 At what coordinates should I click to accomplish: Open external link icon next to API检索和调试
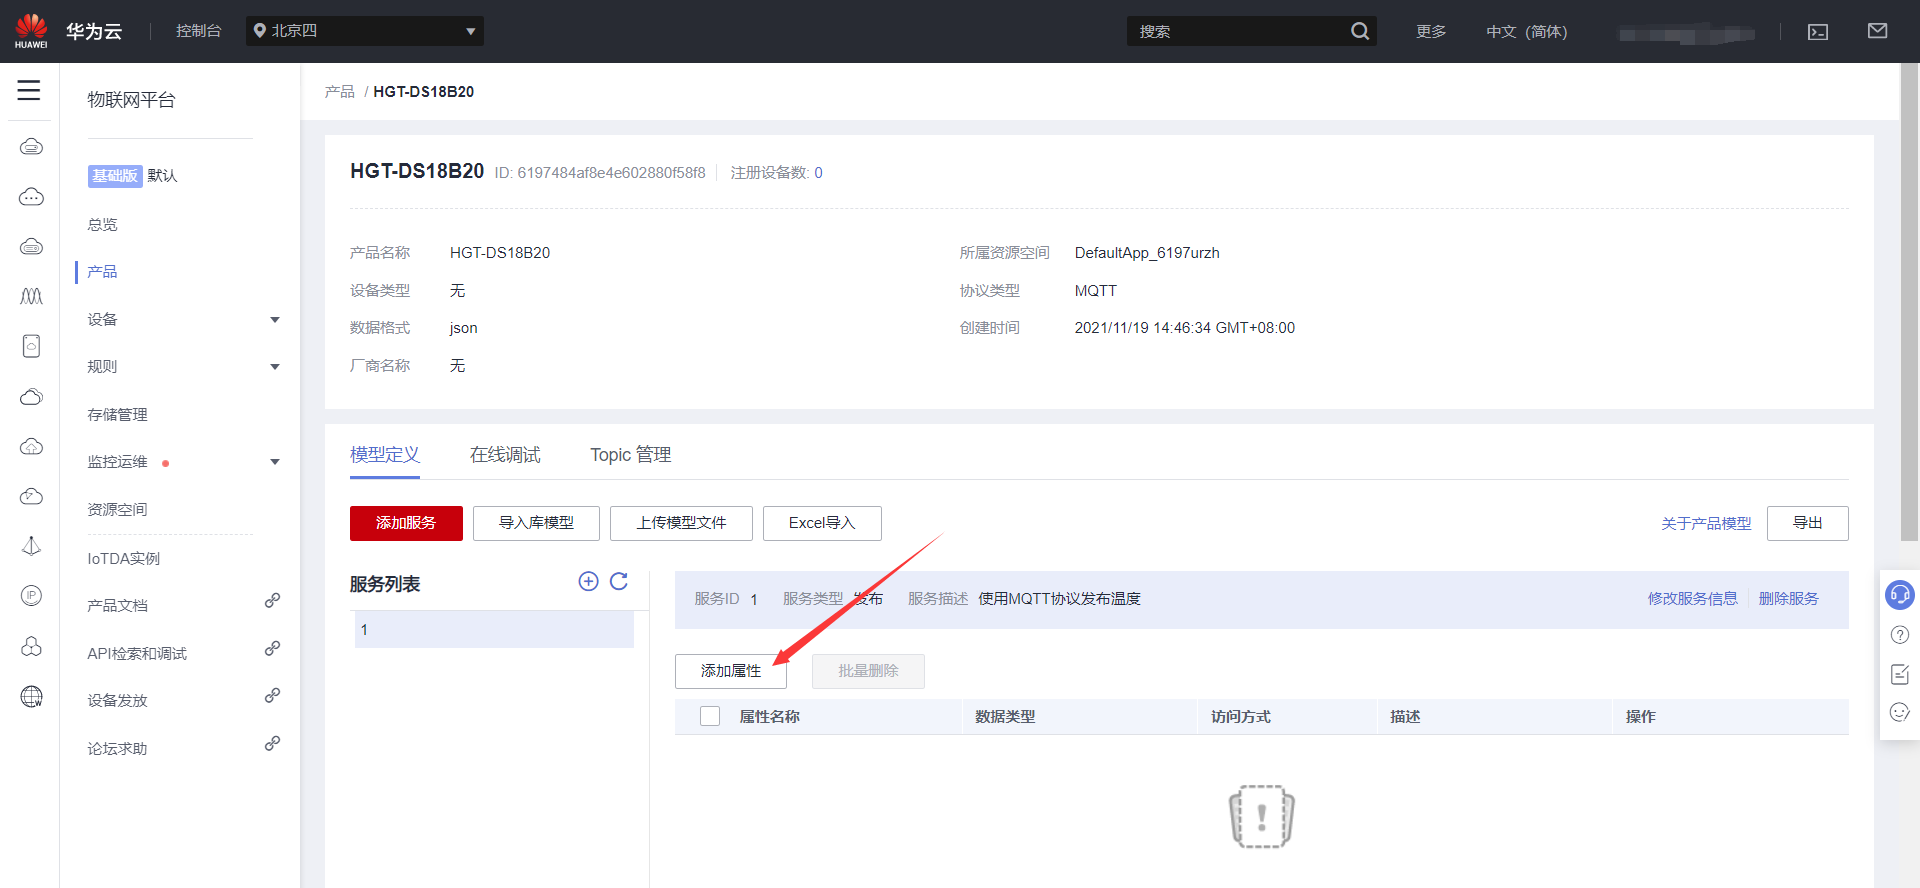[x=272, y=648]
